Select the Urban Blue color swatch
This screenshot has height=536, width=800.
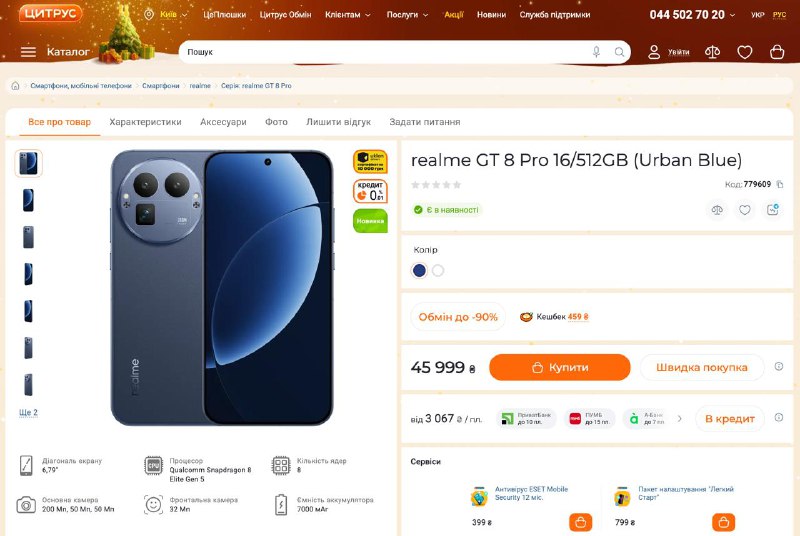(x=419, y=270)
